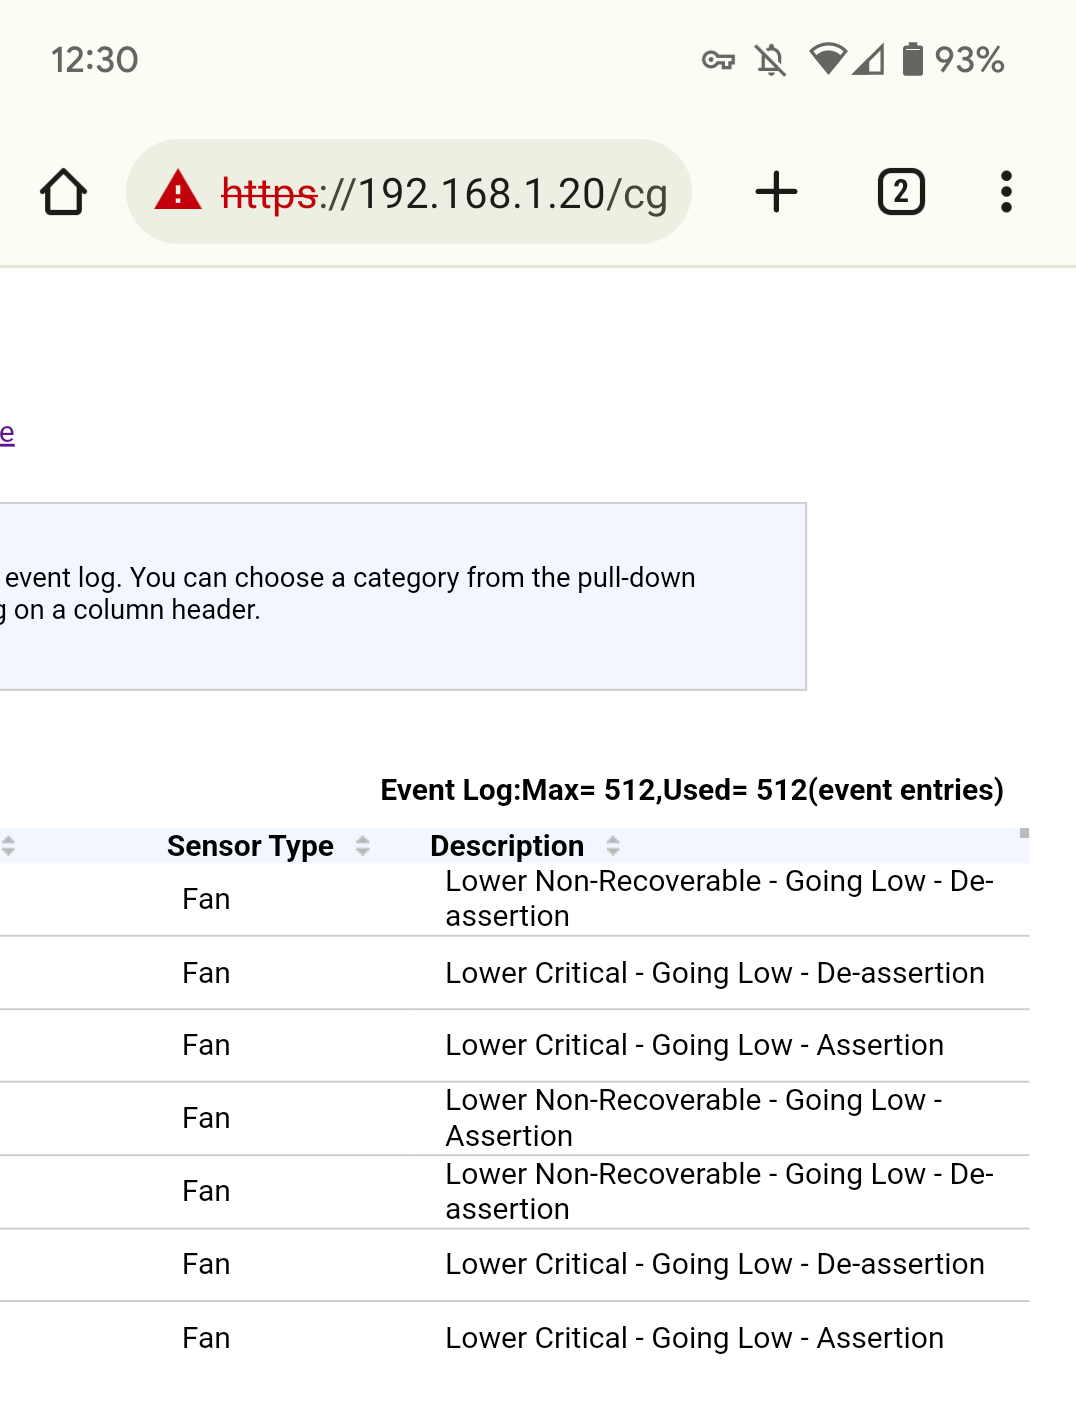
Task: Click the Sensor Type column header
Action: [250, 846]
